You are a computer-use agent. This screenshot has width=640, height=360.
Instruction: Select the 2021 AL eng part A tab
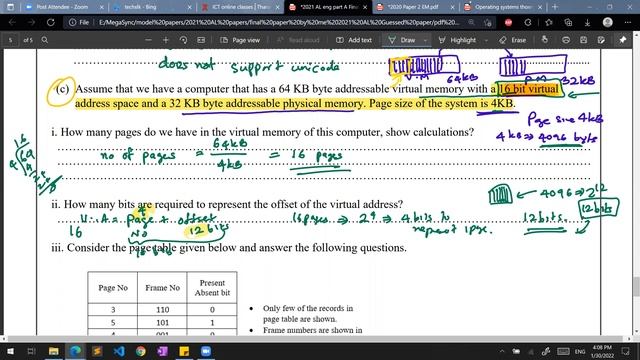tap(329, 7)
